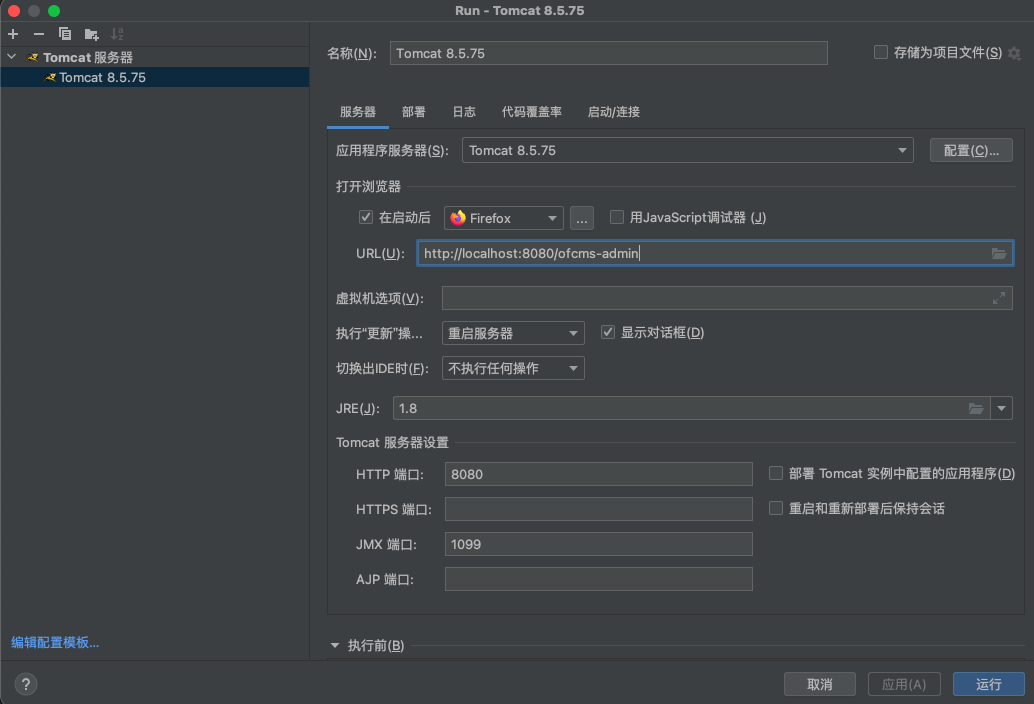The width and height of the screenshot is (1034, 704).
Task: Toggle 显示对话框 checkbox
Action: pos(607,332)
